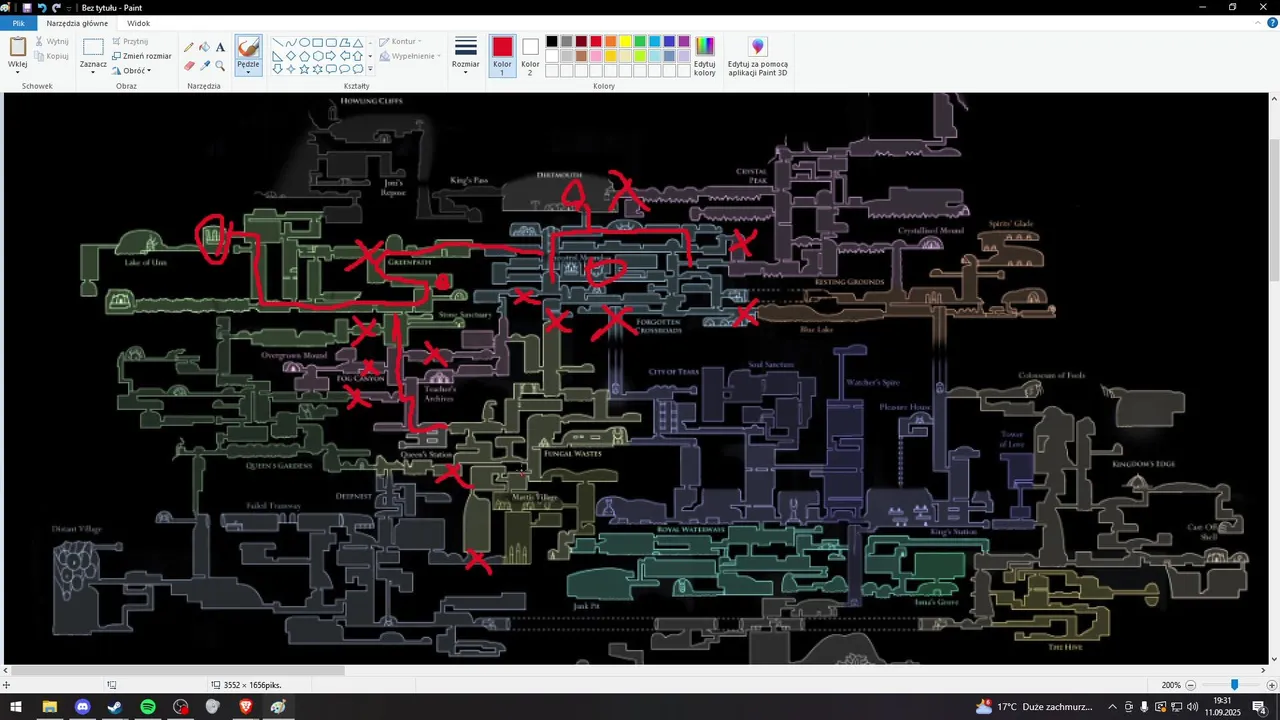Choose the straight line shape
This screenshot has height=720, width=1280.
pyautogui.click(x=278, y=43)
